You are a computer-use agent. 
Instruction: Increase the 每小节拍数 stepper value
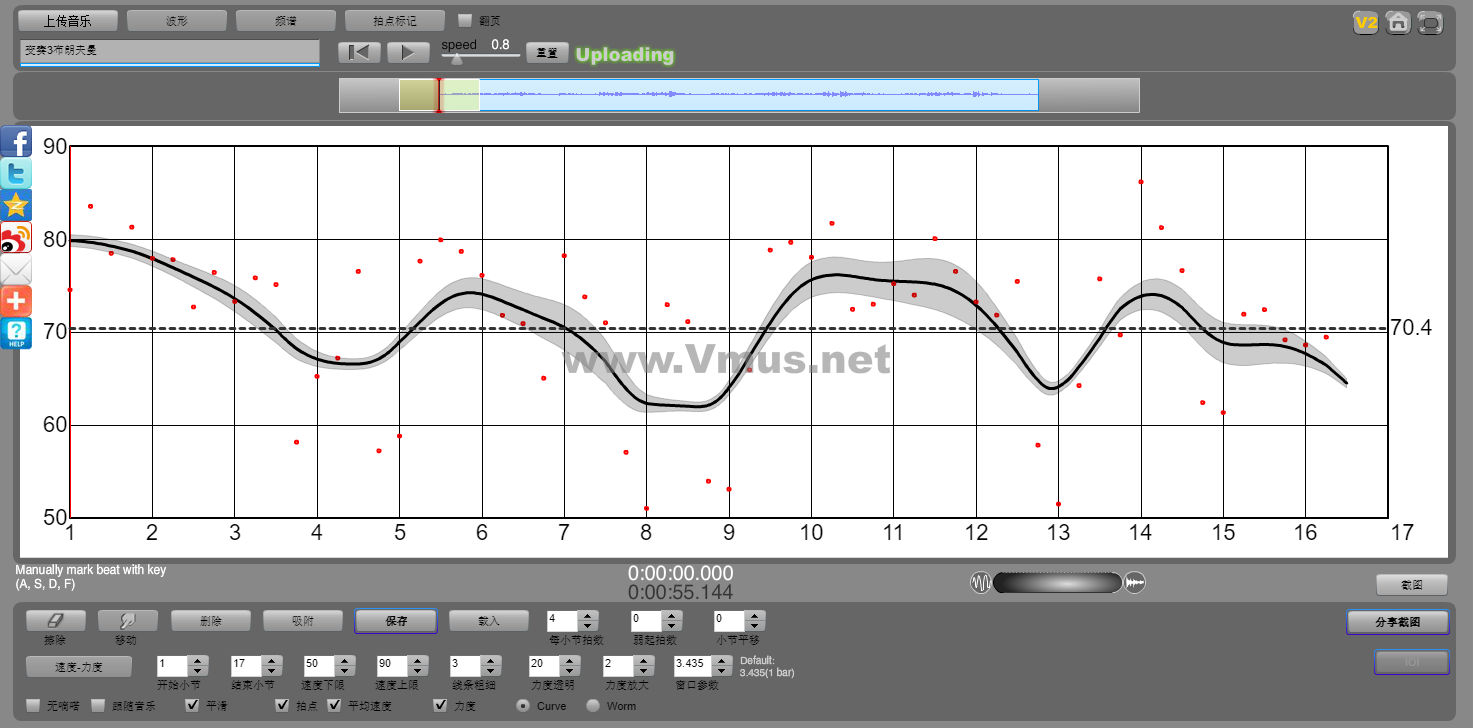tap(588, 616)
